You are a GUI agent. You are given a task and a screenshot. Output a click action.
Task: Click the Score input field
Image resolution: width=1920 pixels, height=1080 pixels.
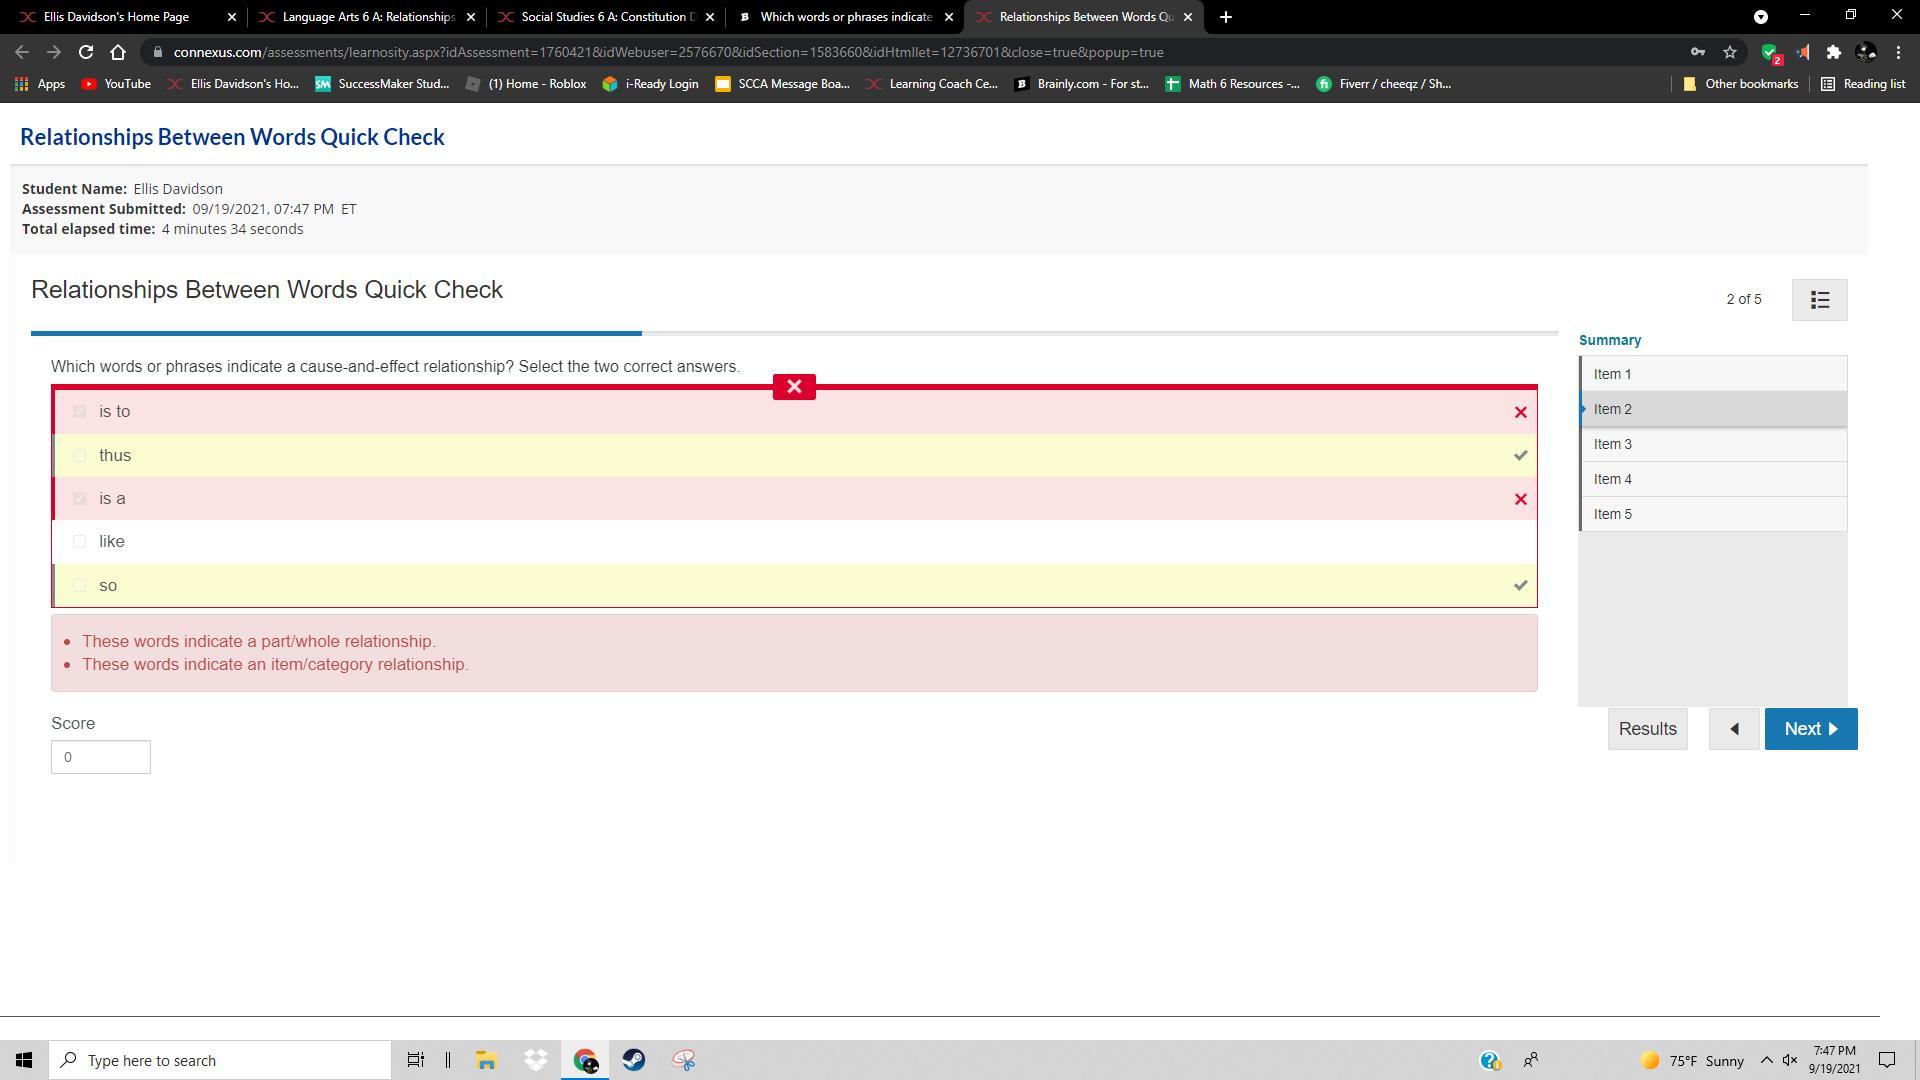101,757
